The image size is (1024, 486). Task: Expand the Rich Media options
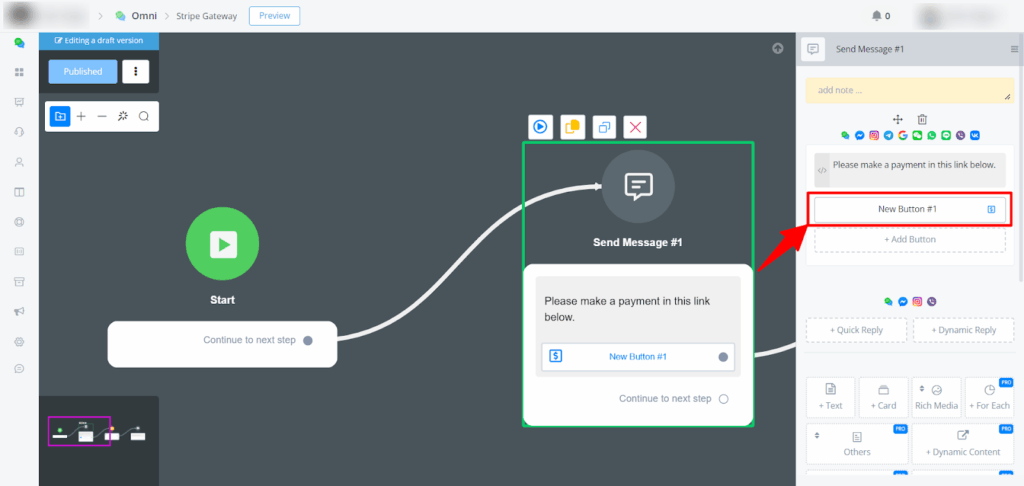936,397
